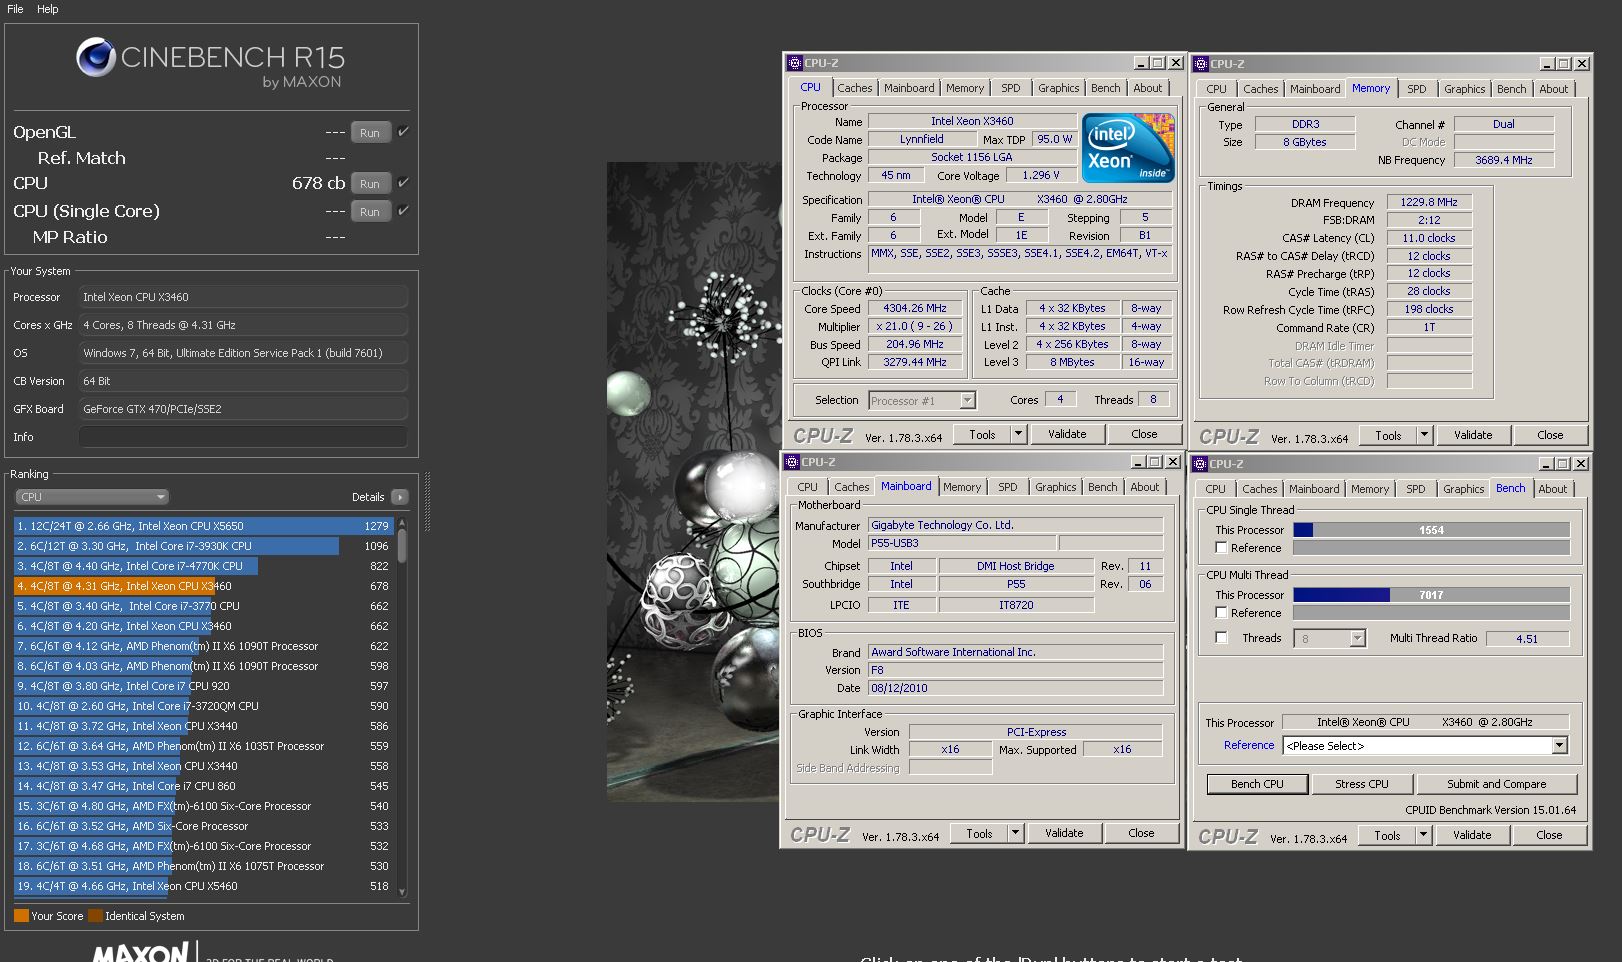Run the CPU benchmark test
1622x962 pixels.
[x=369, y=184]
